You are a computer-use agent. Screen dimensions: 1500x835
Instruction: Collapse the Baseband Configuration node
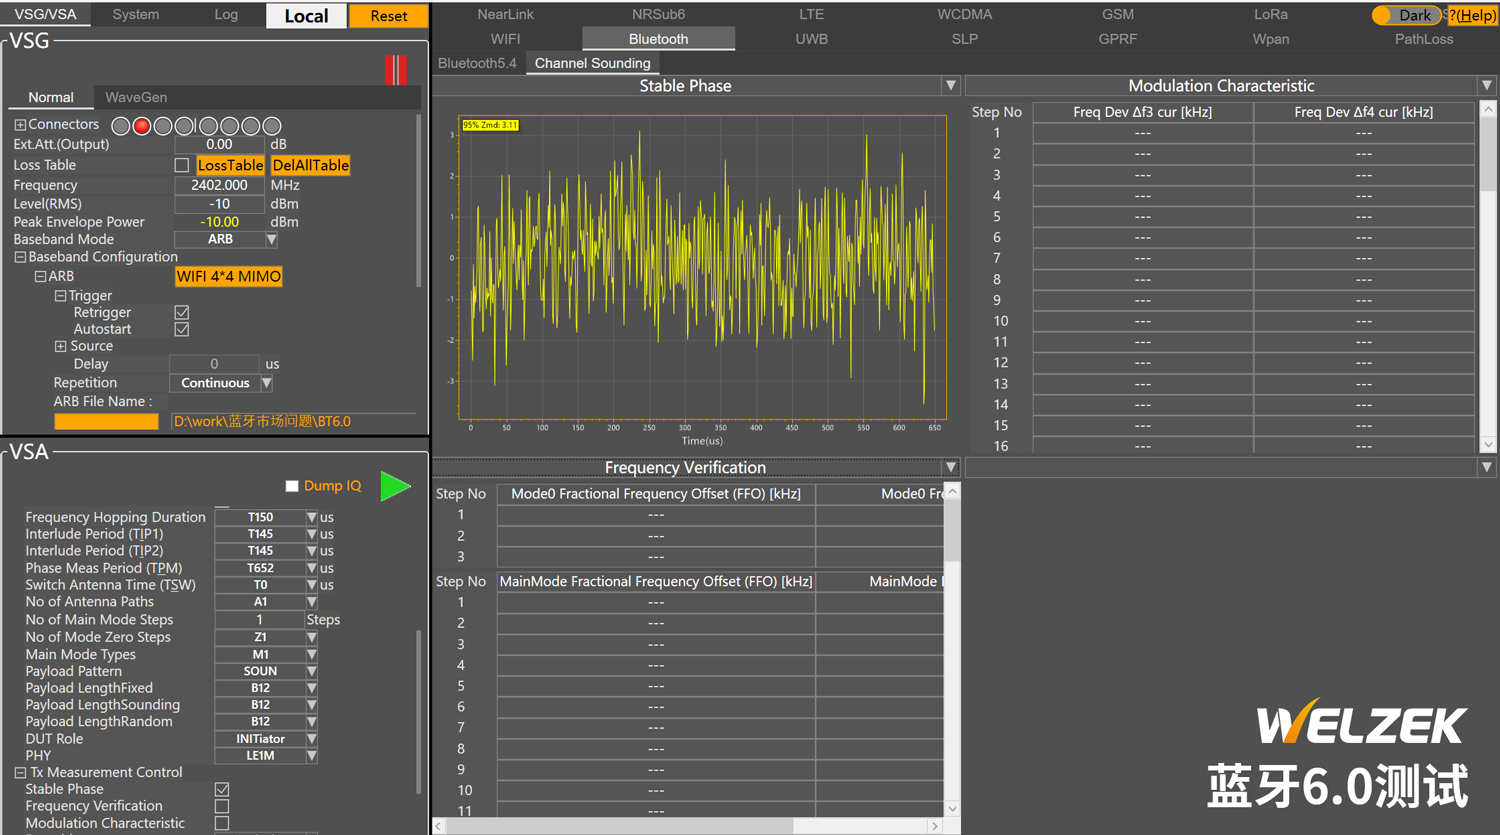tap(20, 257)
